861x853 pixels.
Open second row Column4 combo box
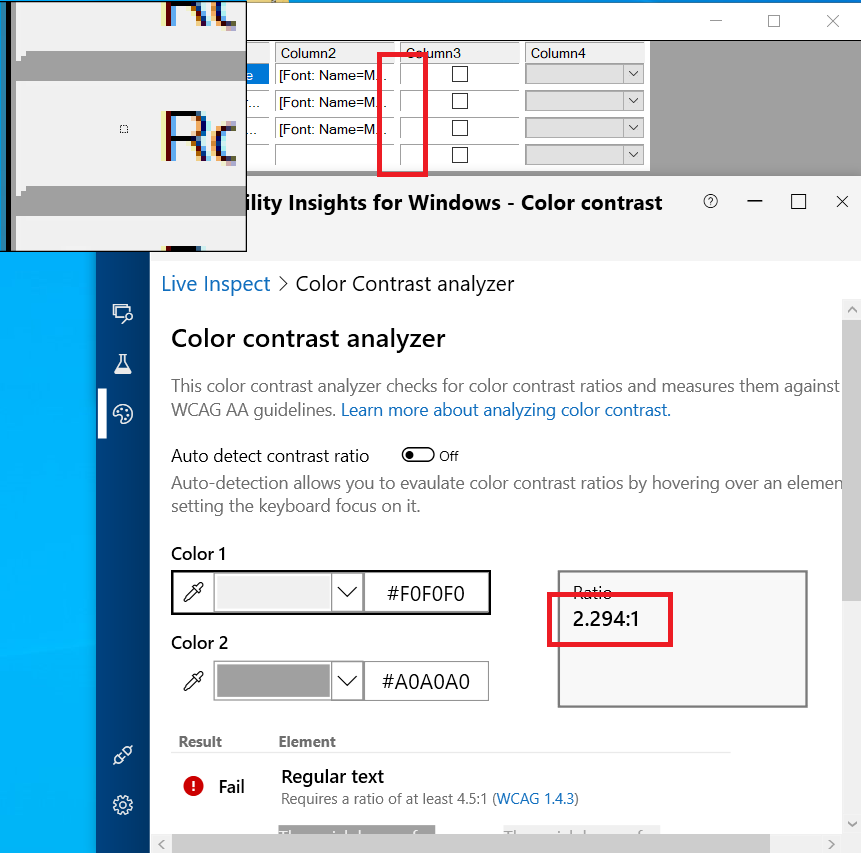point(584,101)
